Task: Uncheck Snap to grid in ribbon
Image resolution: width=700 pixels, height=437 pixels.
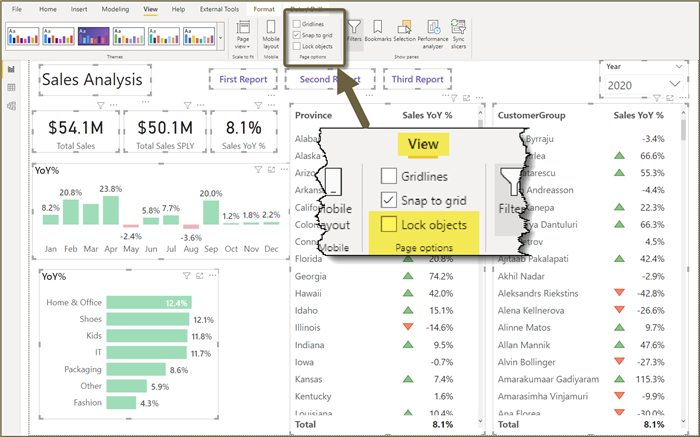Action: (x=295, y=35)
